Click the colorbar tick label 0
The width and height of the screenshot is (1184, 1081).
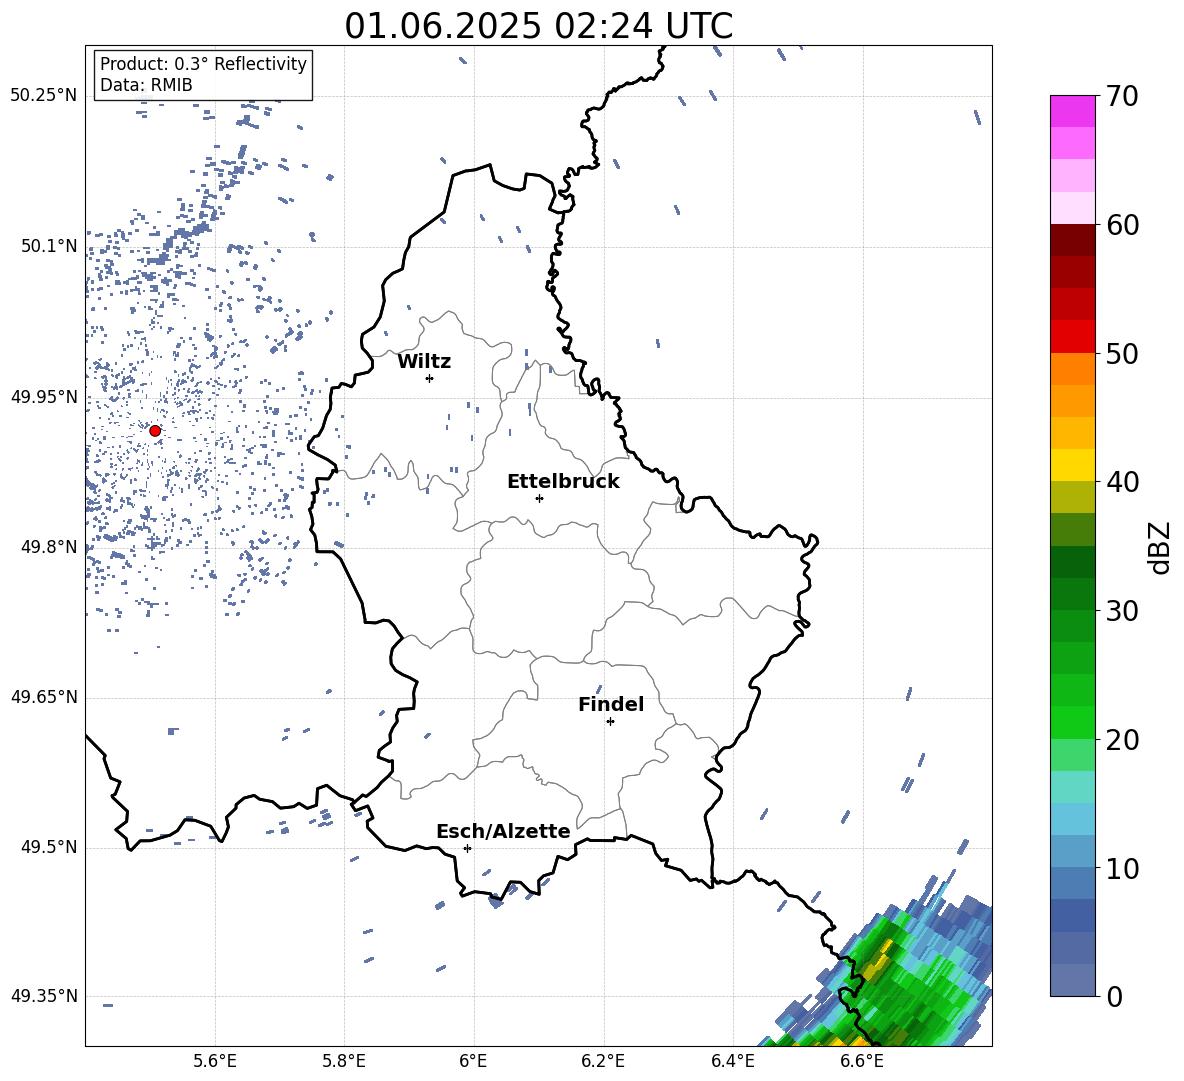(x=1114, y=996)
